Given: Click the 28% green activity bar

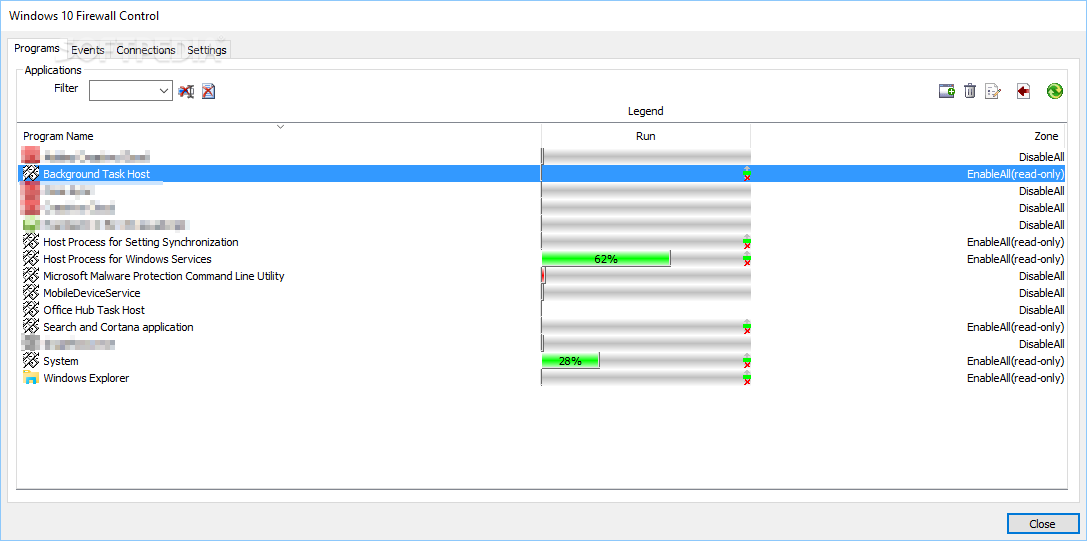Looking at the screenshot, I should 570,361.
